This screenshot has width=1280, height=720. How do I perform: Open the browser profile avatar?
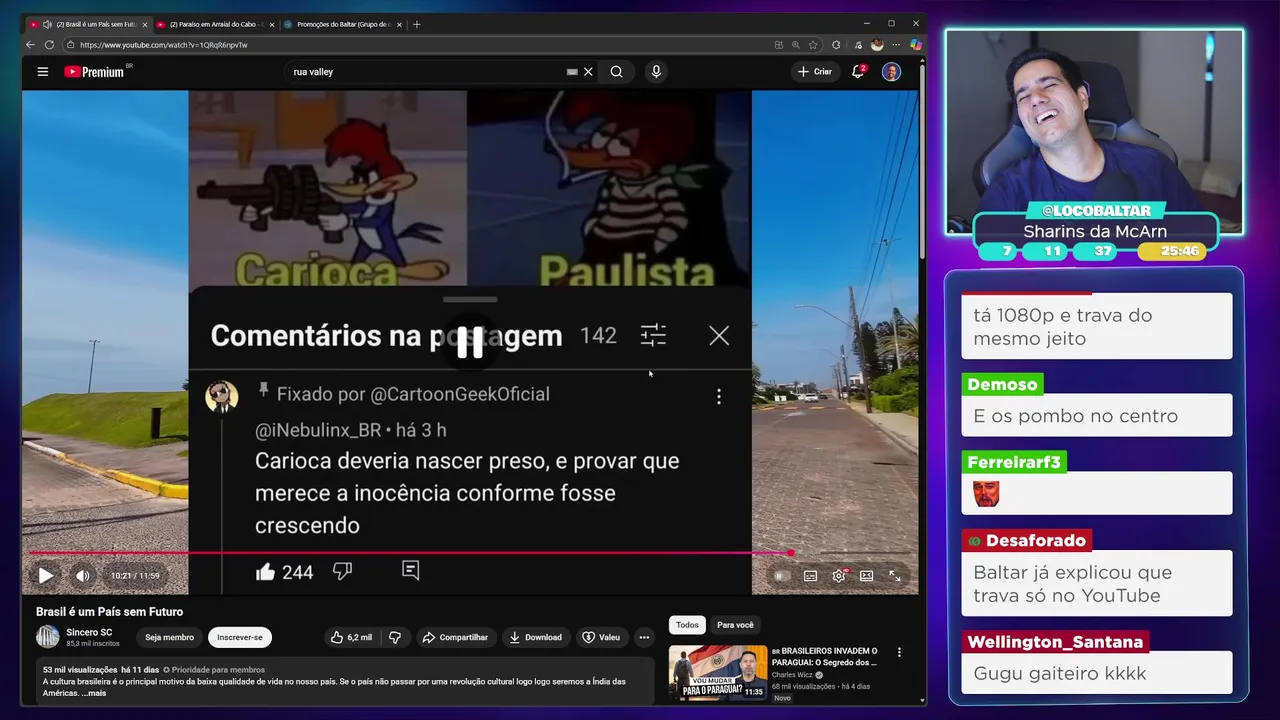(x=877, y=45)
